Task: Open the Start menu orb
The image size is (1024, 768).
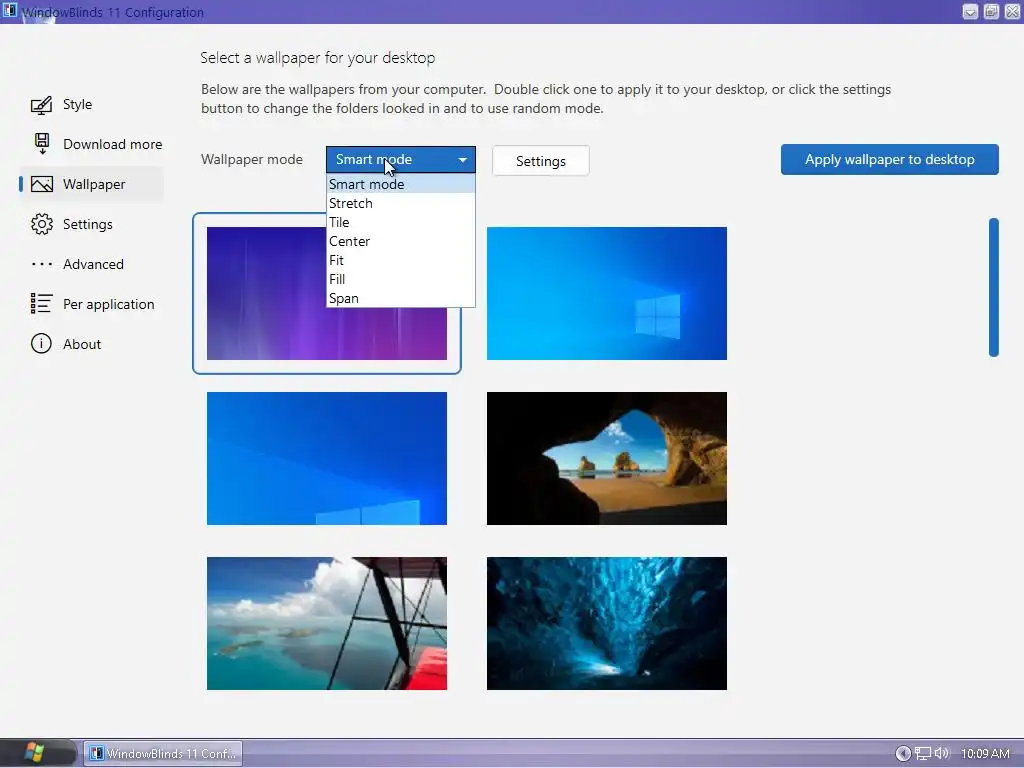Action: (34, 753)
